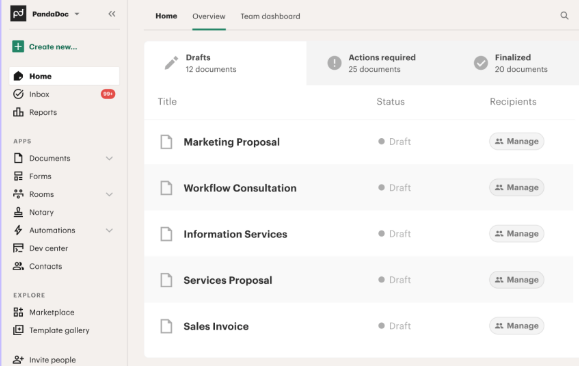Viewport: 579px width, 366px height.
Task: Click the Invite people icon
Action: coord(18,360)
